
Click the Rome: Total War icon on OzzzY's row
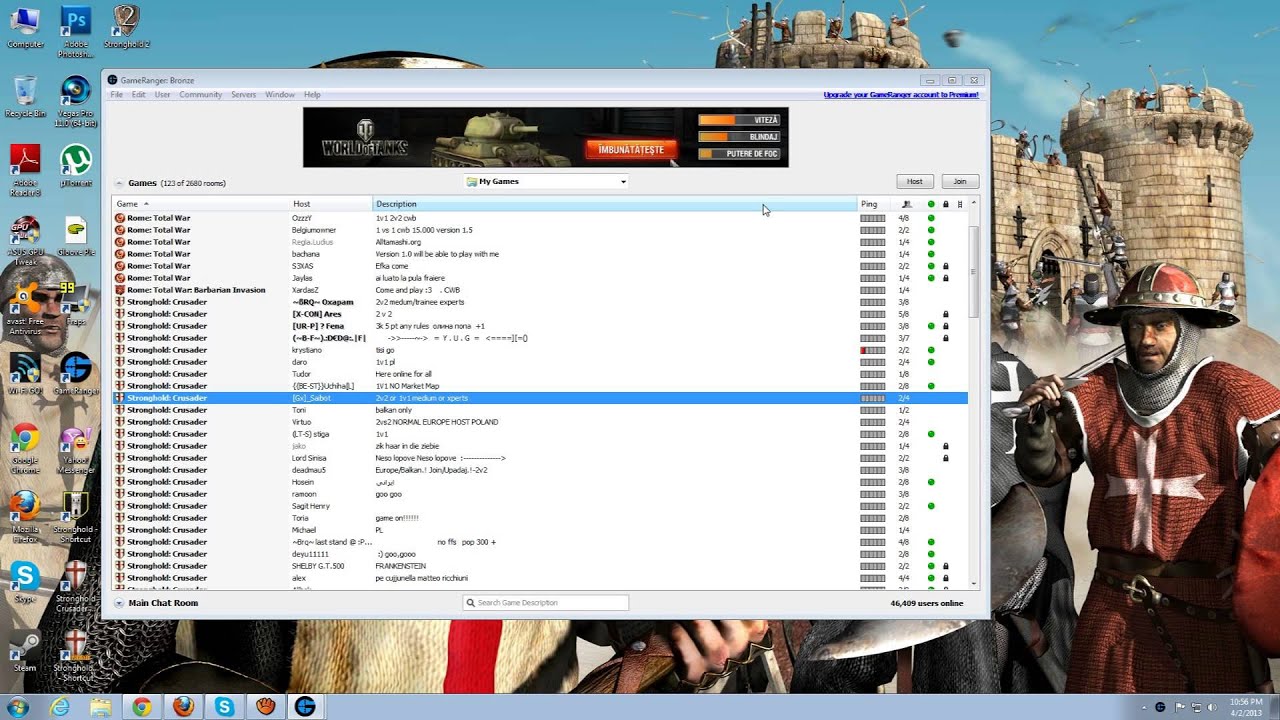(122, 217)
